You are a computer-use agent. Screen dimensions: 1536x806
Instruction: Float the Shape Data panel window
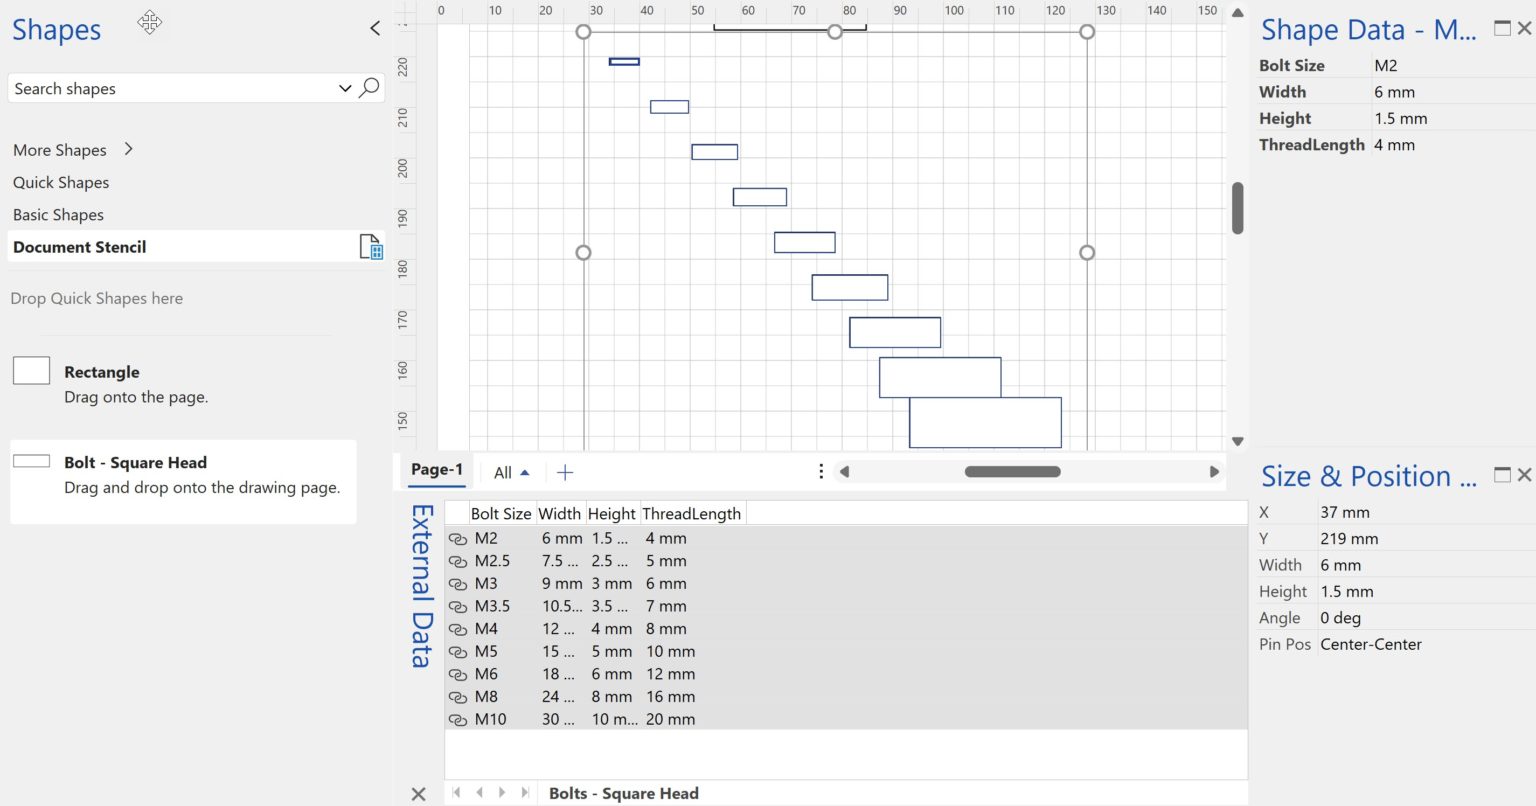click(1501, 29)
